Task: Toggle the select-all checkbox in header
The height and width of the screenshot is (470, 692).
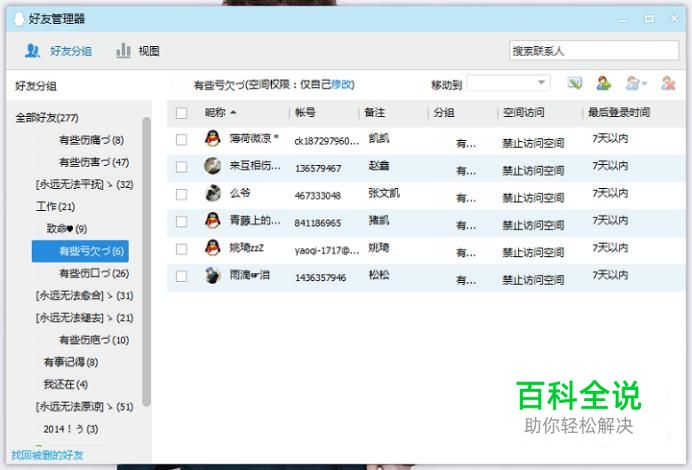Action: click(x=181, y=113)
